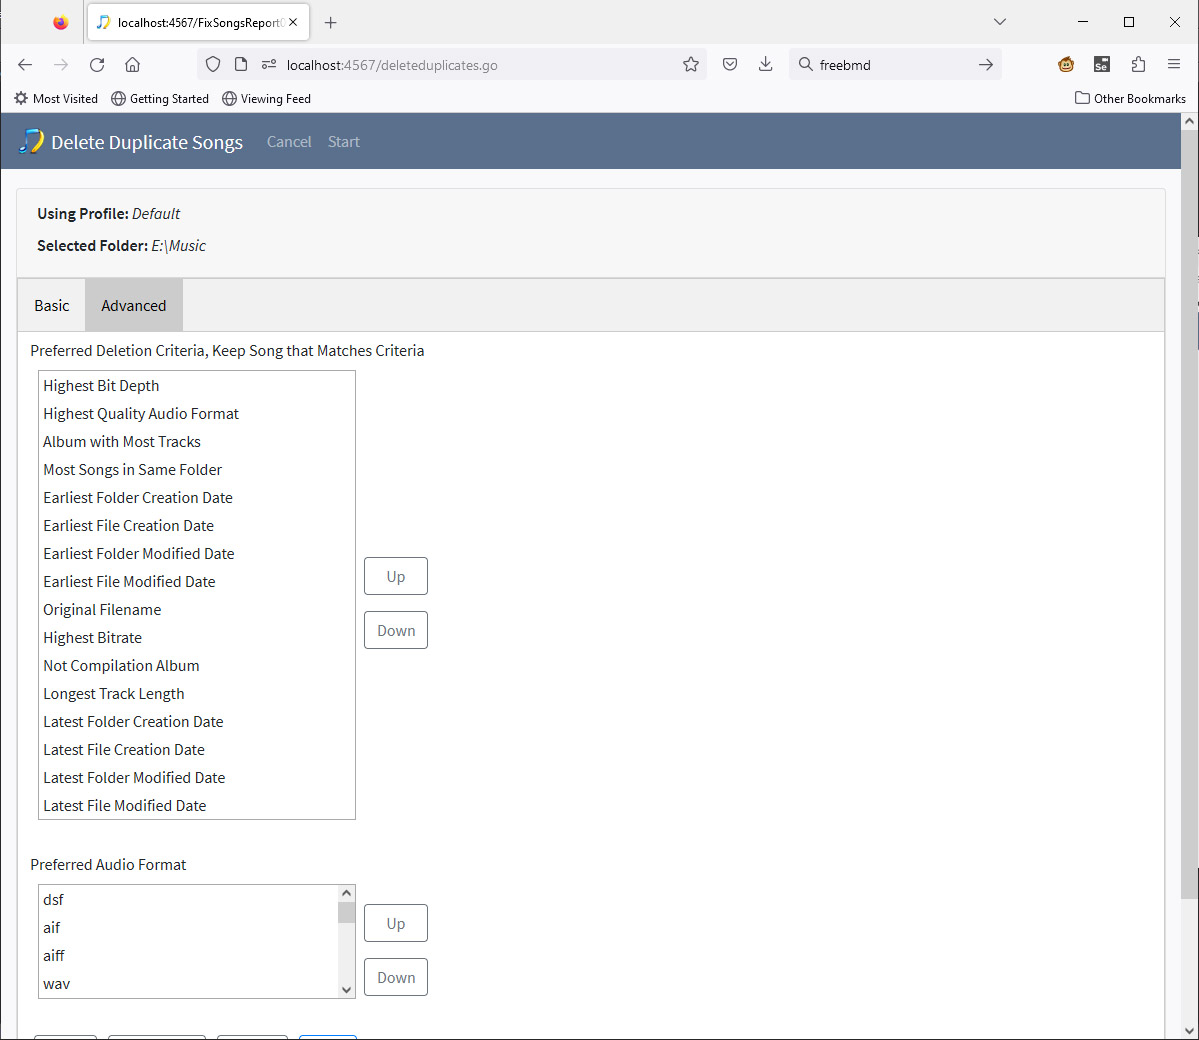Open Firefox application menu hamburger icon
Viewport: 1199px width, 1040px height.
click(x=1174, y=65)
